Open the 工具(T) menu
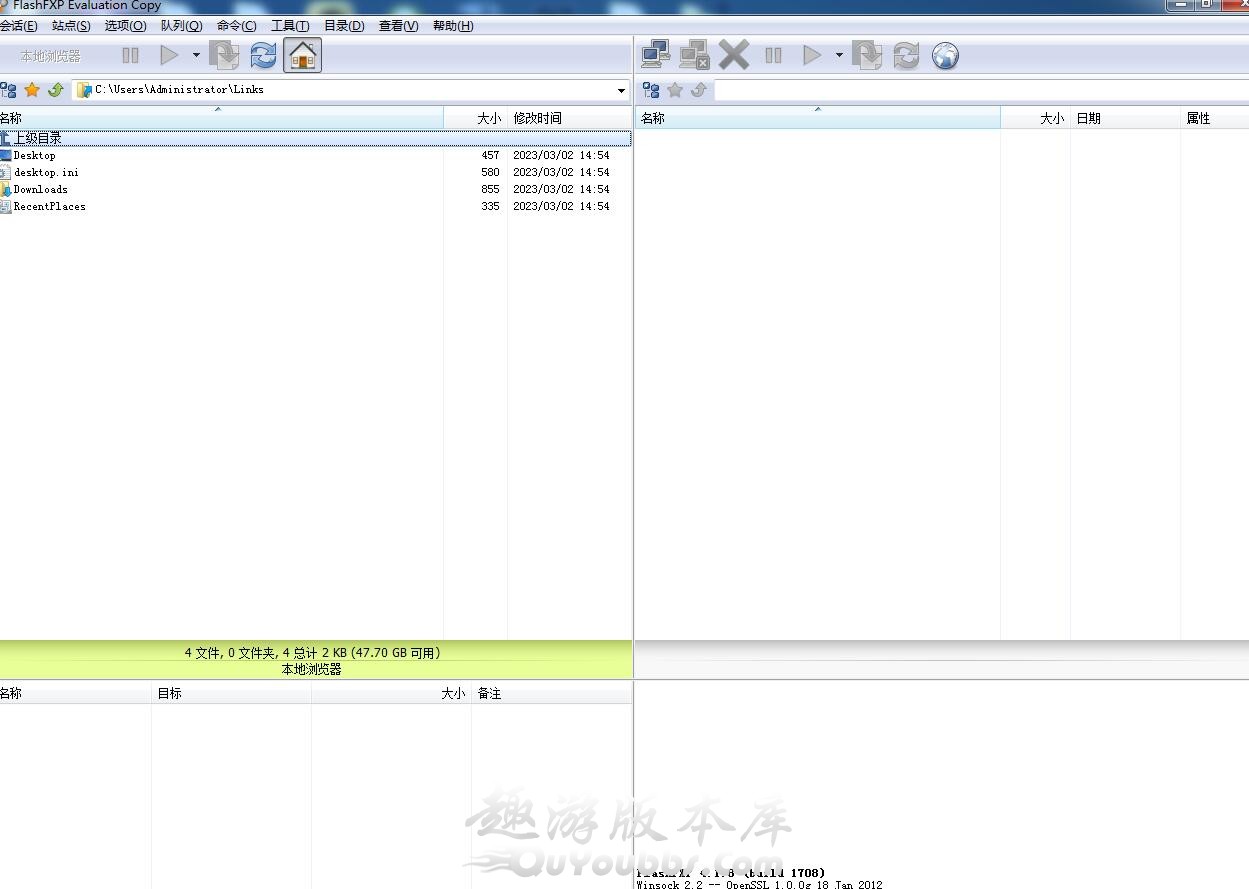The height and width of the screenshot is (889, 1249). coord(290,26)
